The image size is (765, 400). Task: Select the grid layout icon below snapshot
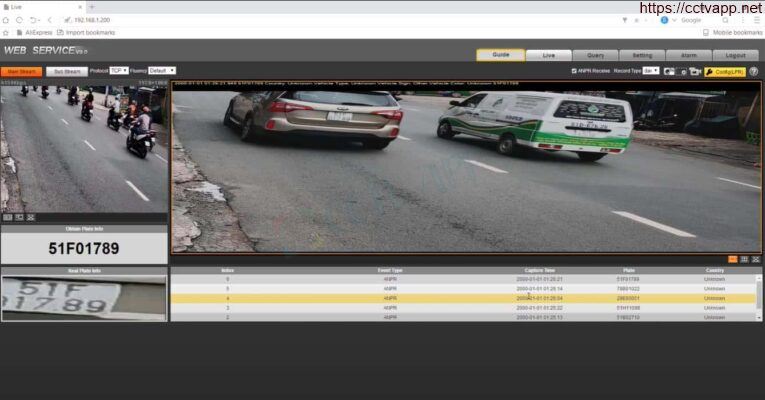point(744,260)
